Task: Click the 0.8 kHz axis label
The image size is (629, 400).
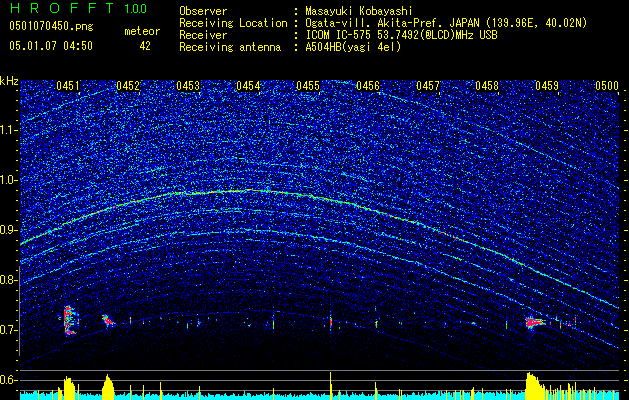Action: coord(9,280)
